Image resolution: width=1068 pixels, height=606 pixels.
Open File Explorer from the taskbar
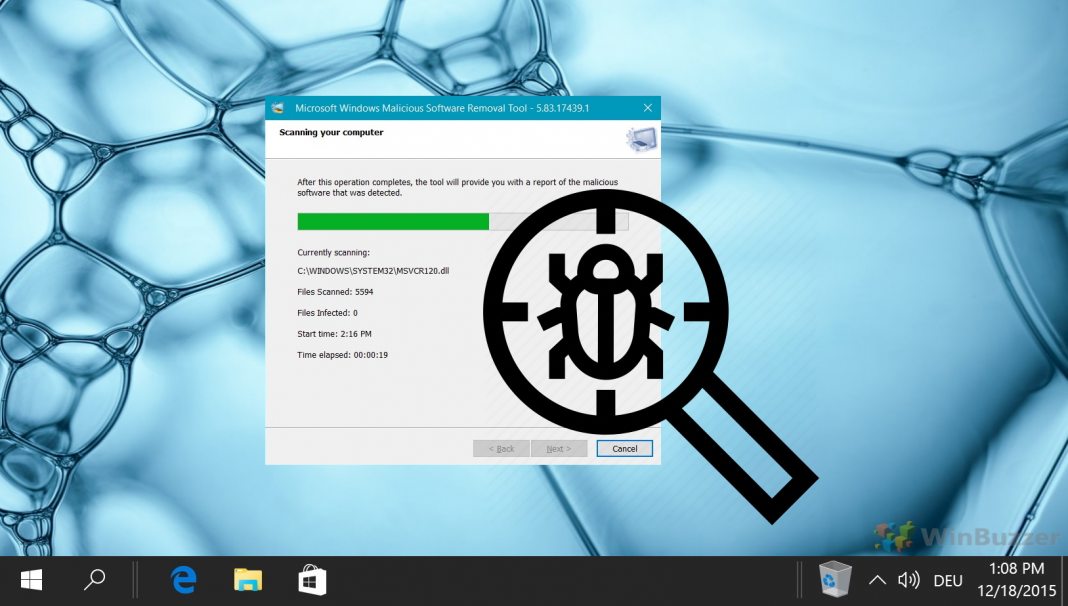pos(247,580)
